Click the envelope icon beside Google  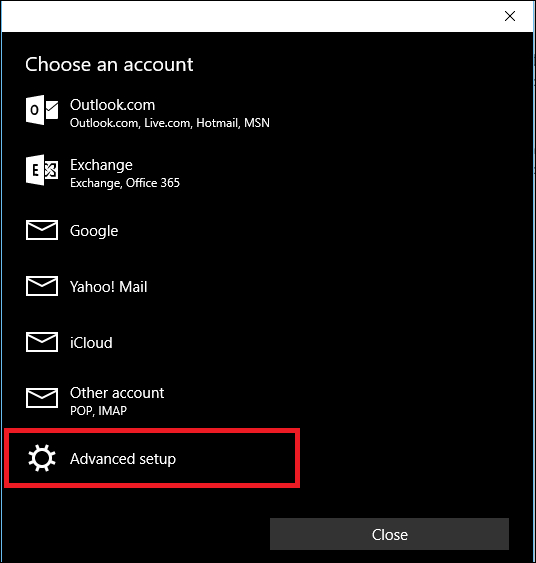pyautogui.click(x=42, y=230)
